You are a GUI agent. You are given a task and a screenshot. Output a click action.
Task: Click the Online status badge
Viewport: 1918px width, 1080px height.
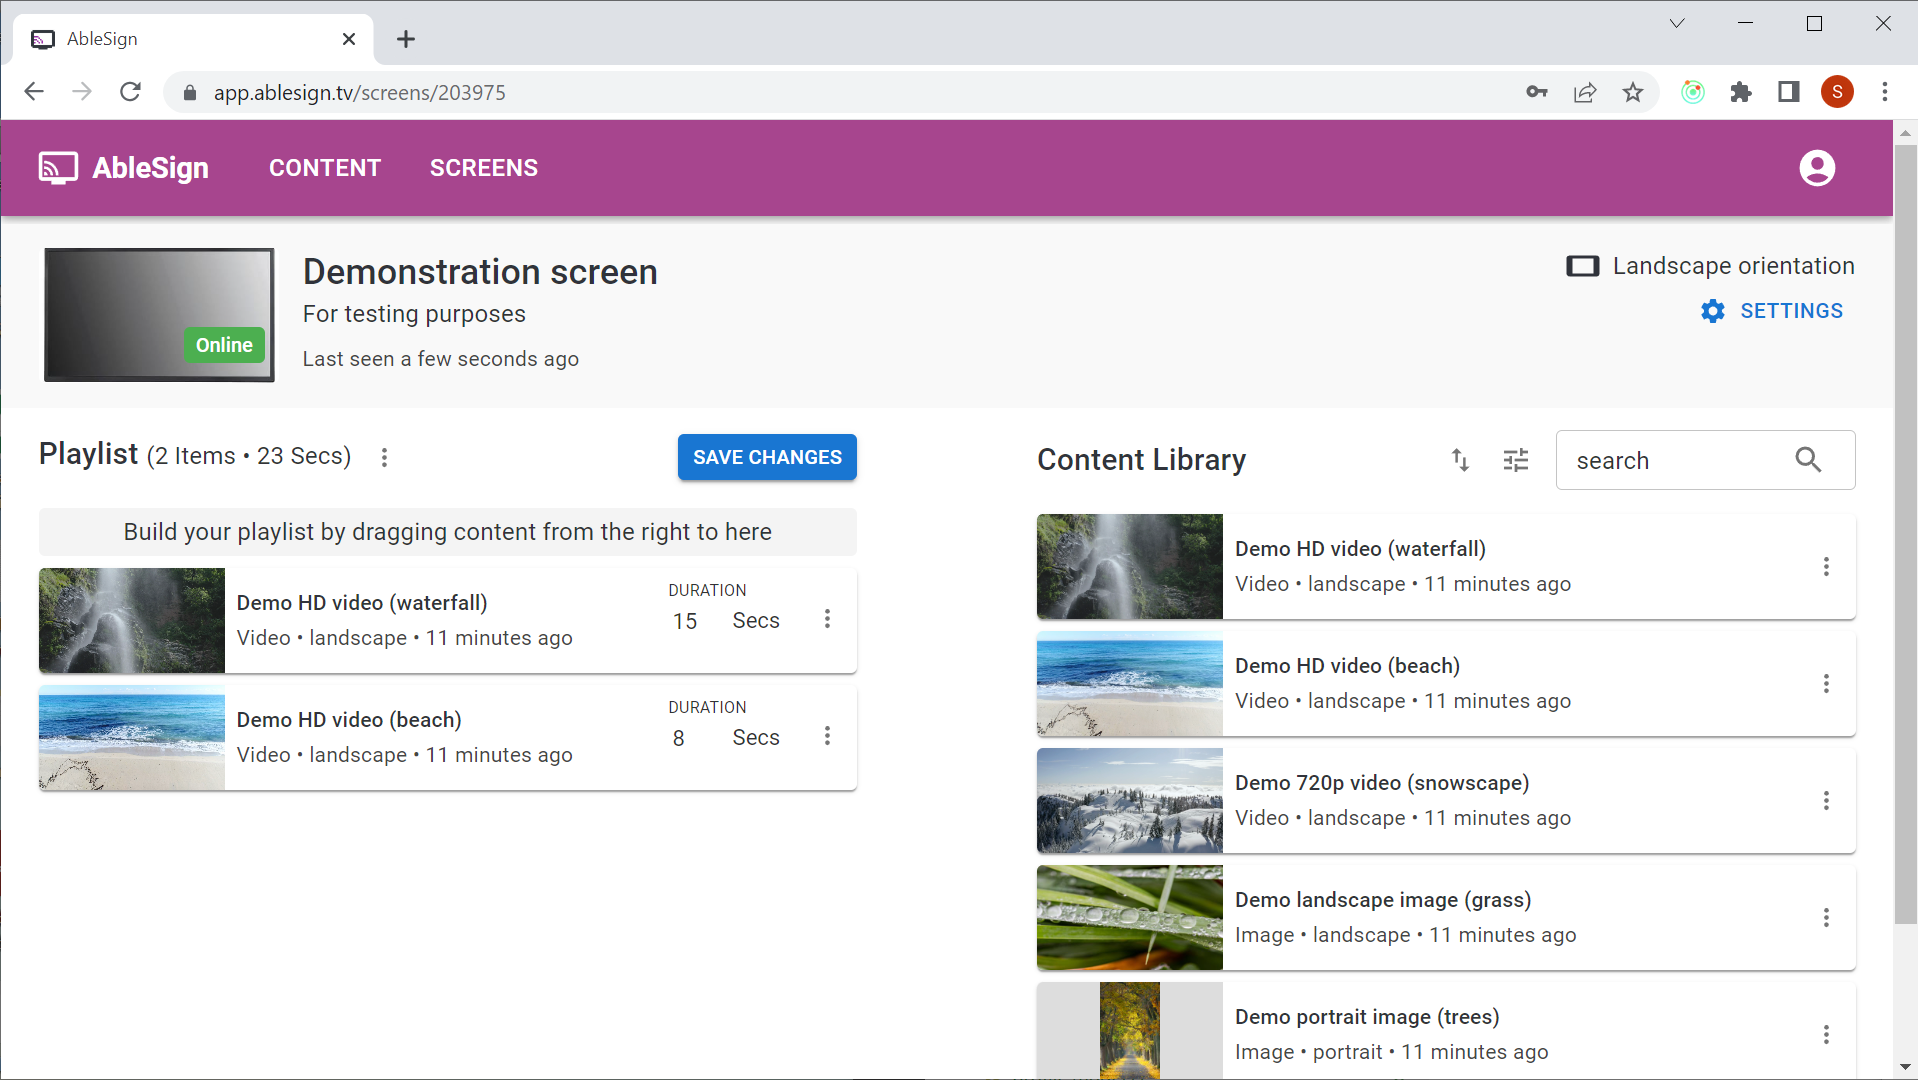pos(223,345)
